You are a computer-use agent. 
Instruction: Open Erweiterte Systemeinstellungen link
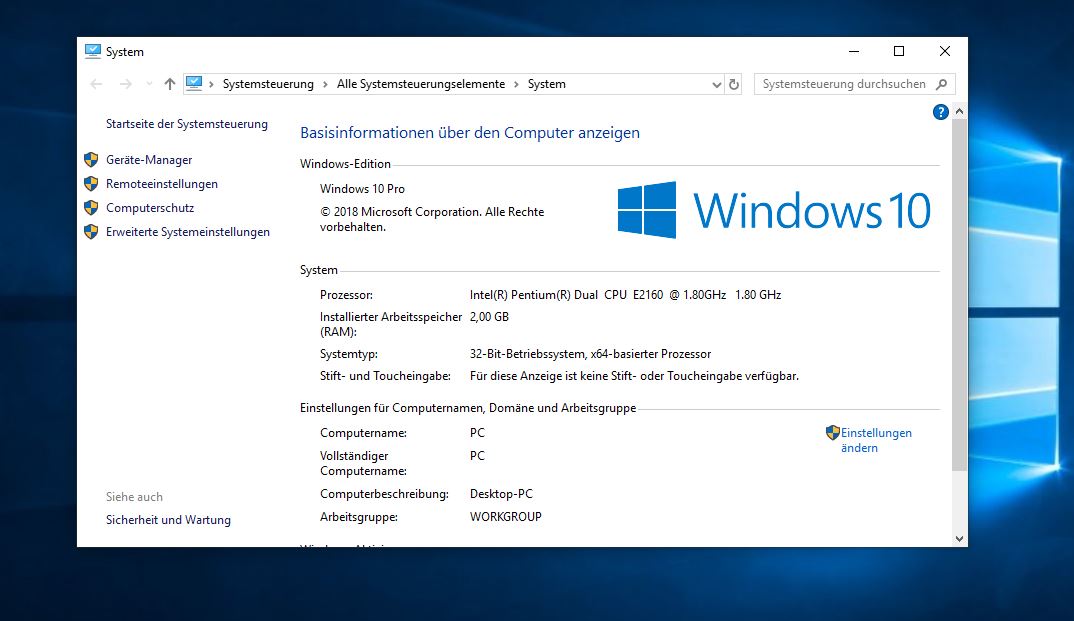click(188, 232)
